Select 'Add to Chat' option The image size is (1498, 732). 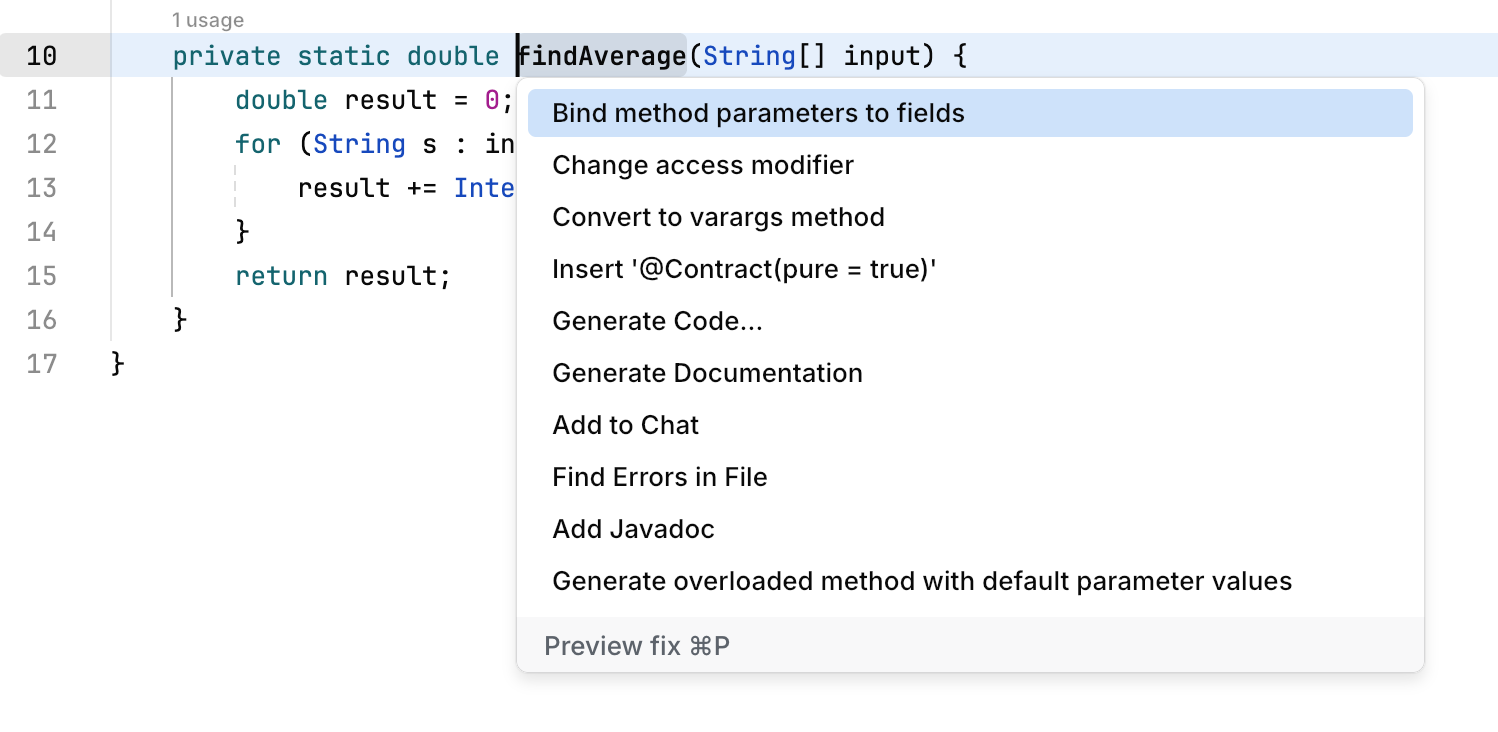[x=625, y=425]
